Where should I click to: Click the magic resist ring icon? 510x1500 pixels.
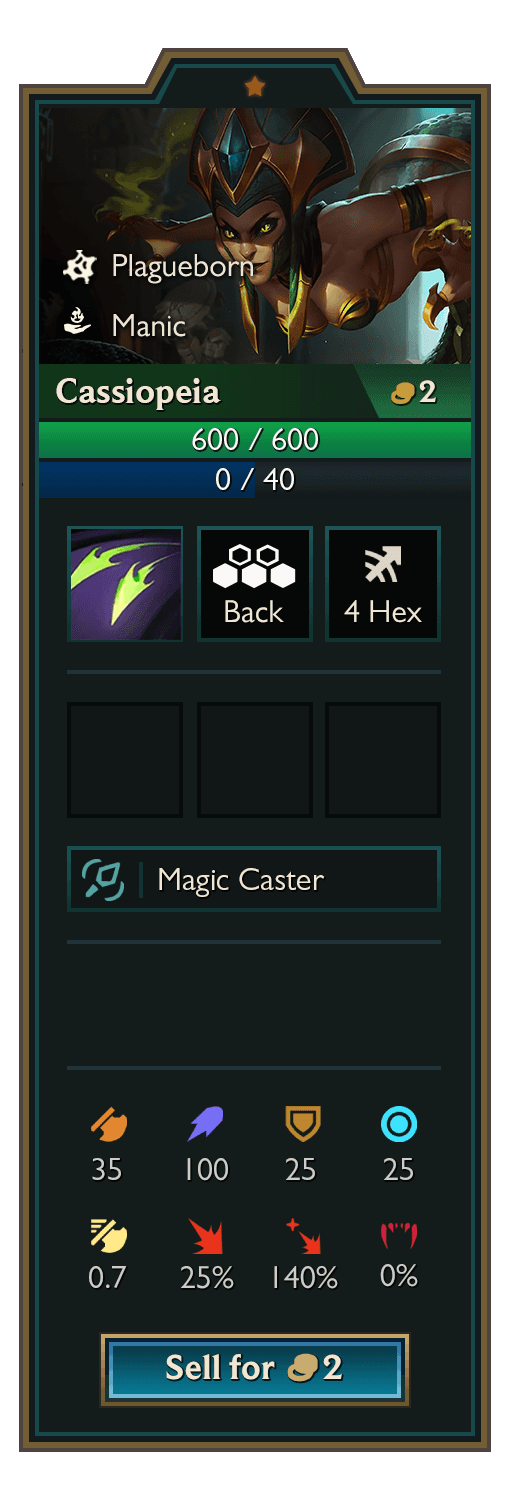(399, 1126)
